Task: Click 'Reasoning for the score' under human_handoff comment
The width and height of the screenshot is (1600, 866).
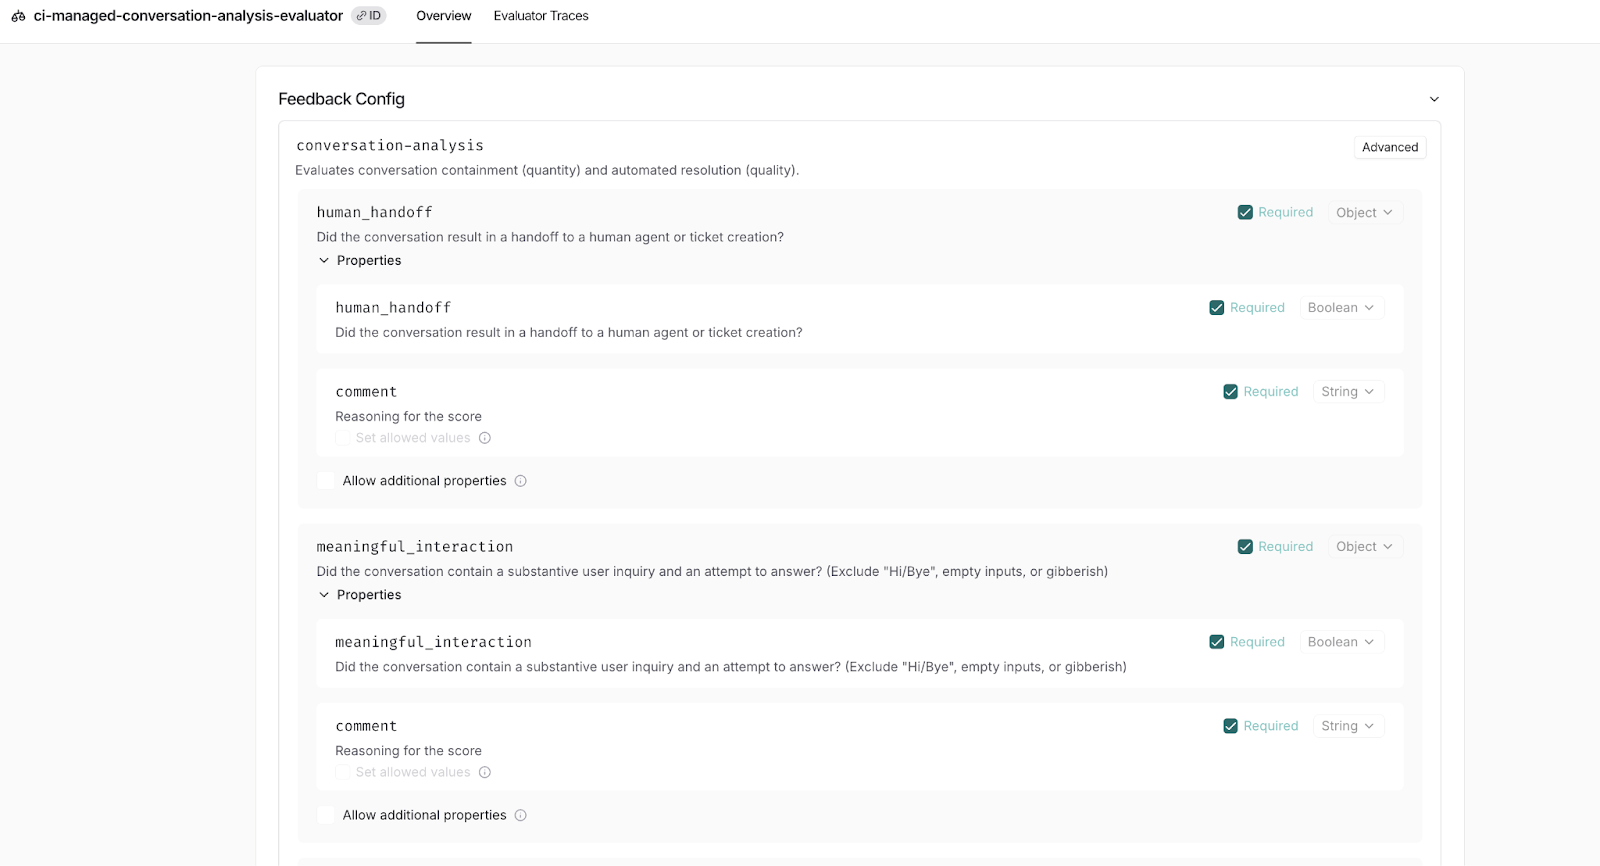Action: coord(408,417)
